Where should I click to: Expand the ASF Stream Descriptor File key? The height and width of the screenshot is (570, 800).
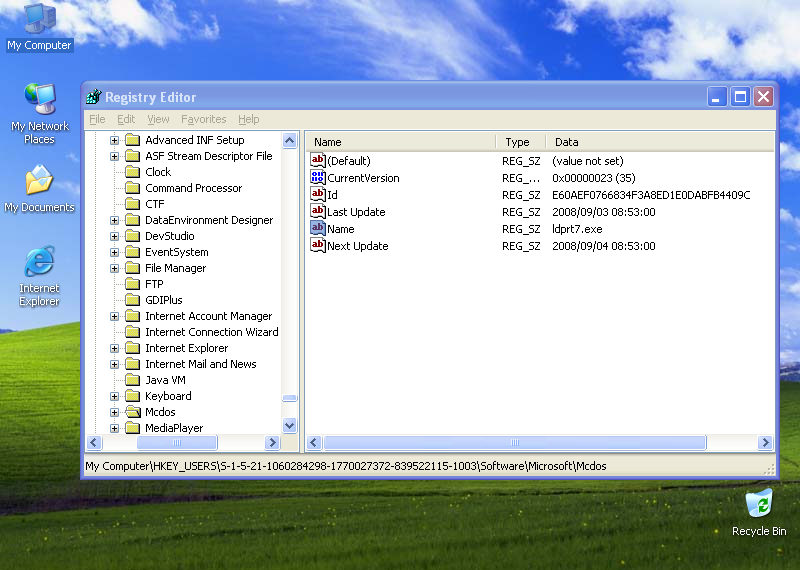(x=114, y=156)
